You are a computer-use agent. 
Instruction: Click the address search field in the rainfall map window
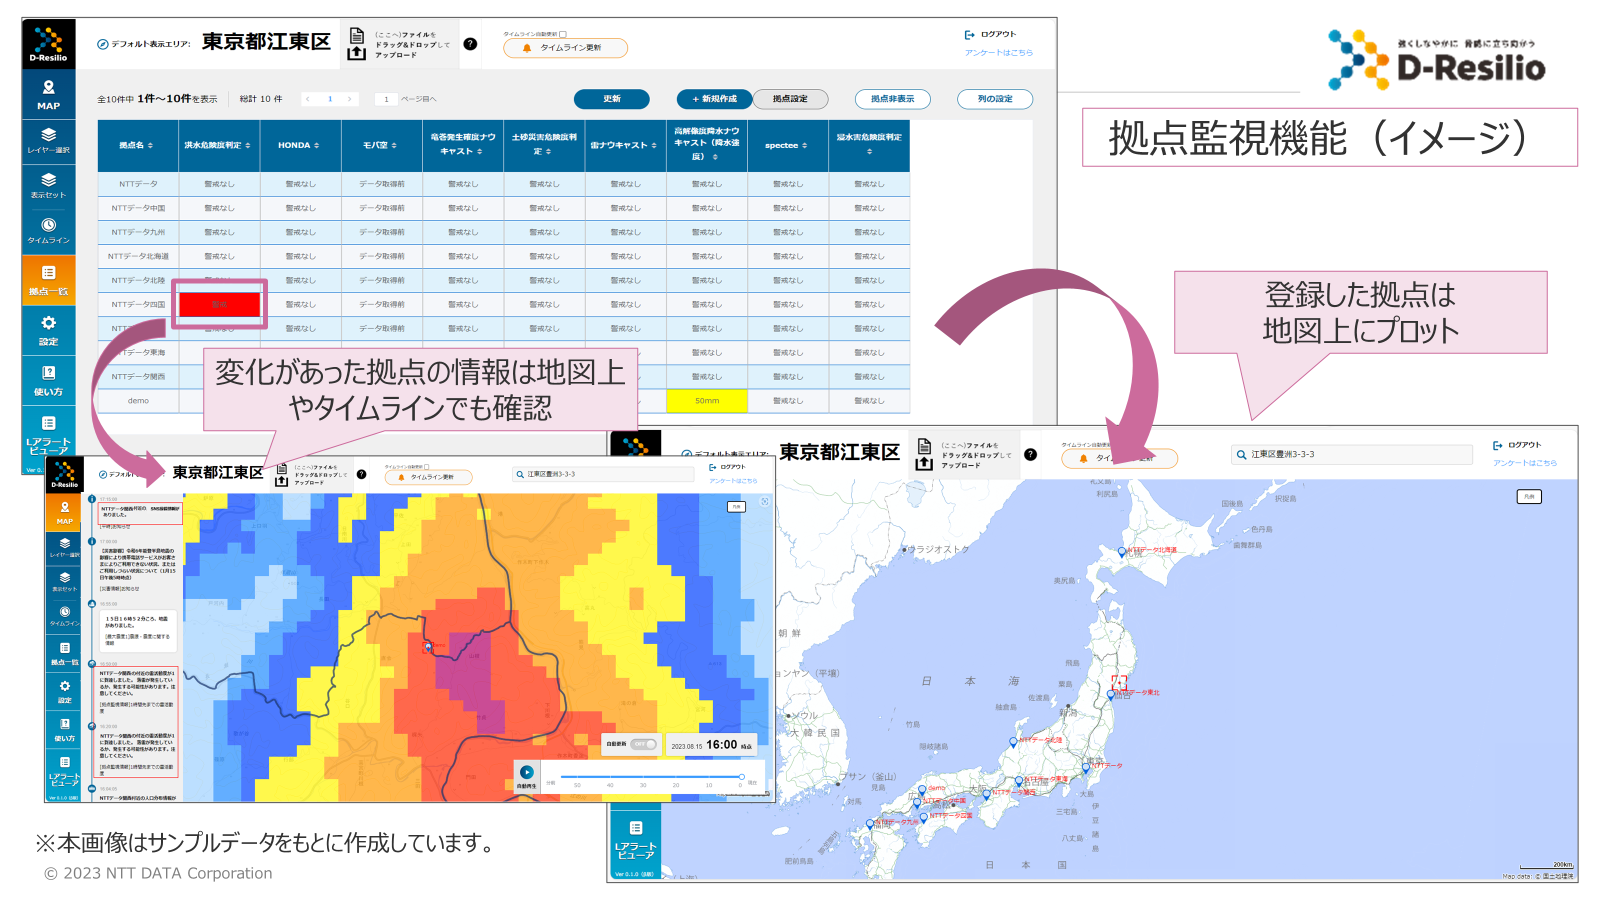point(604,474)
